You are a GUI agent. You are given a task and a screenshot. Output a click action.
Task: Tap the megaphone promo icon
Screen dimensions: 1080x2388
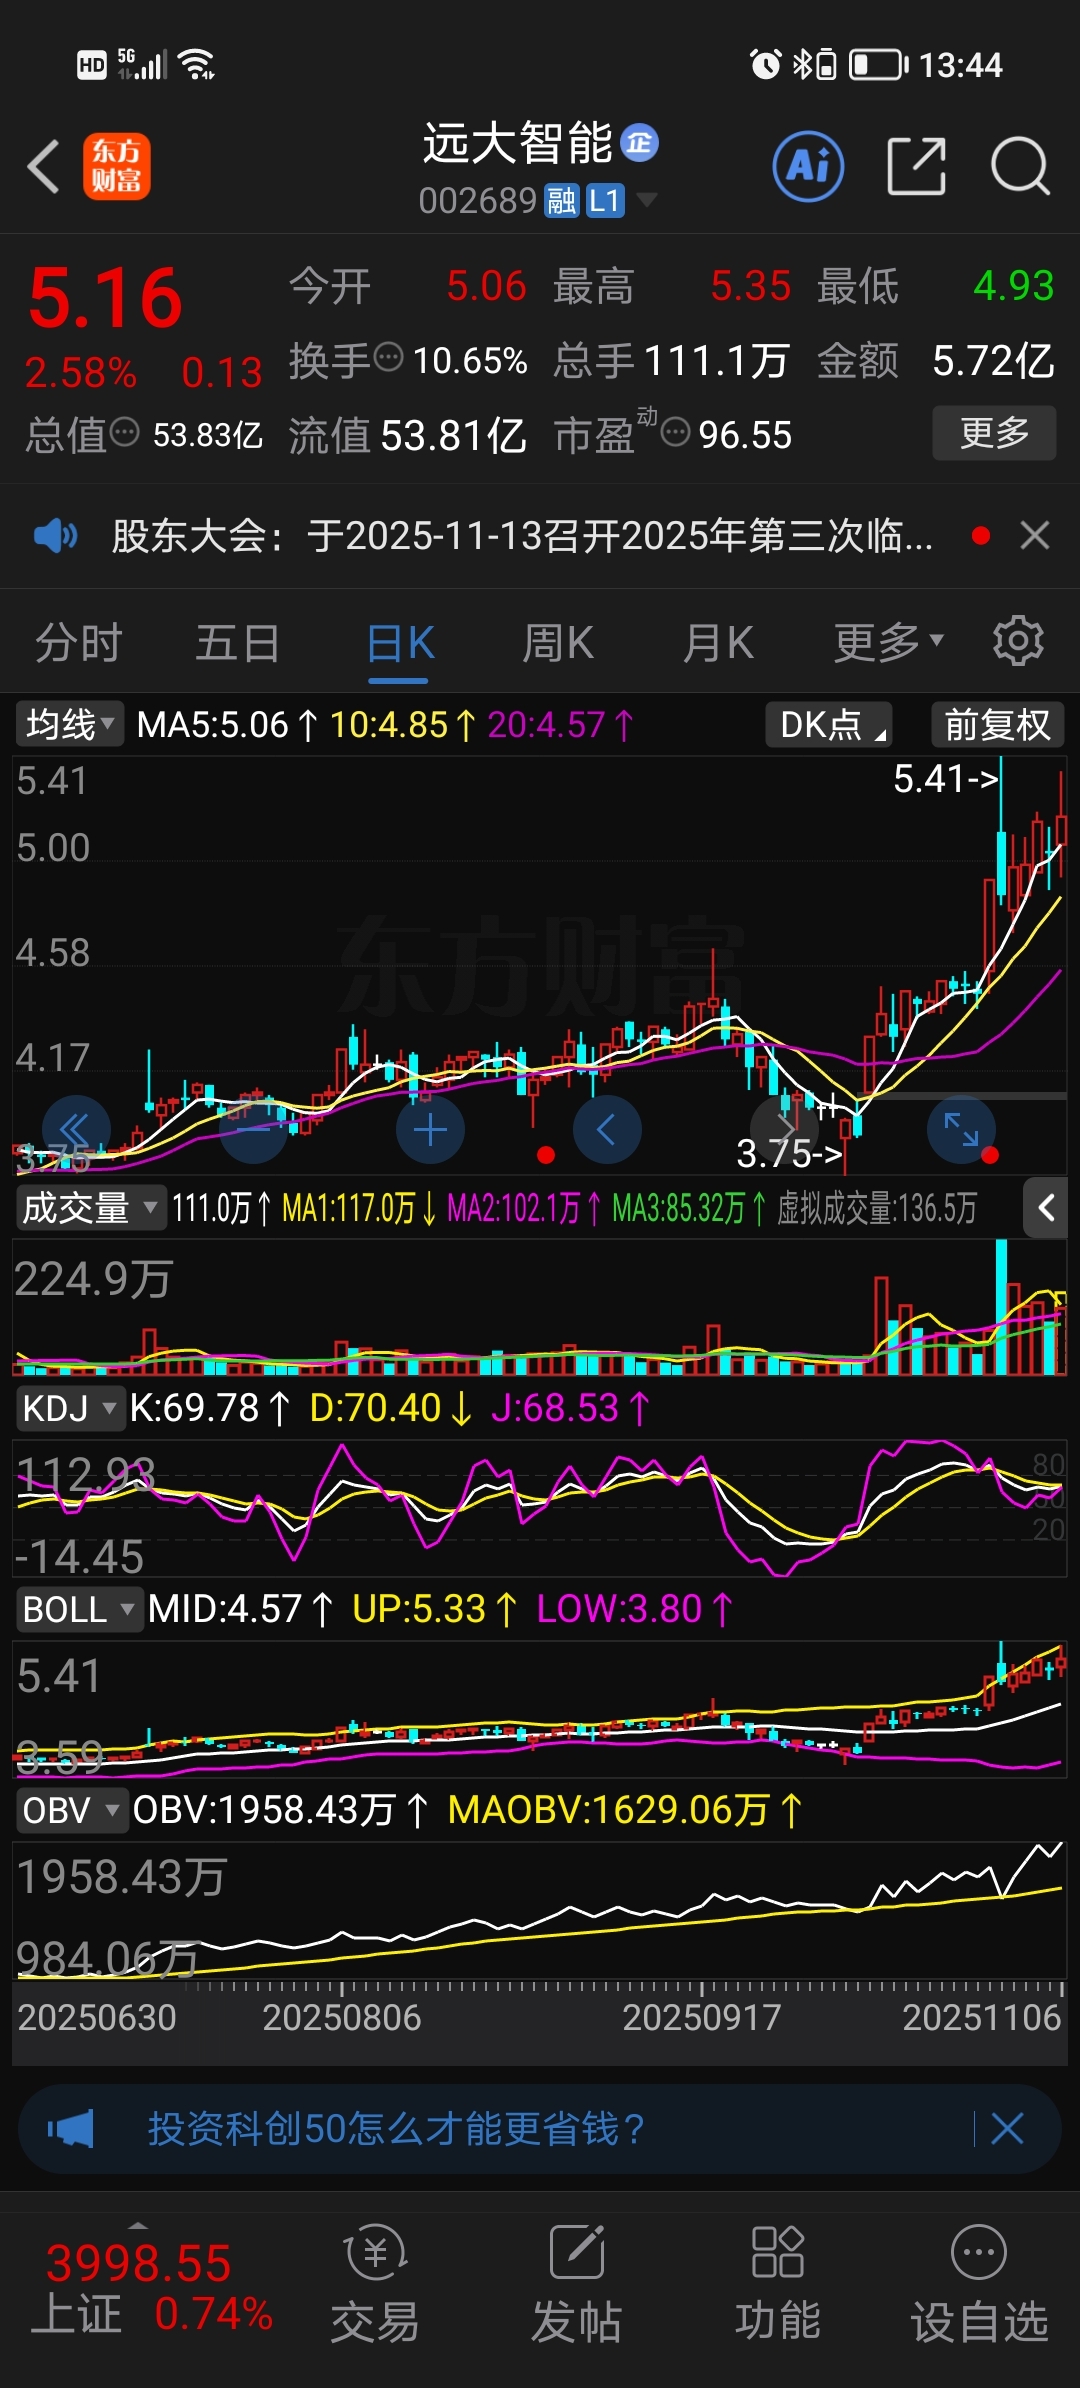click(71, 2129)
